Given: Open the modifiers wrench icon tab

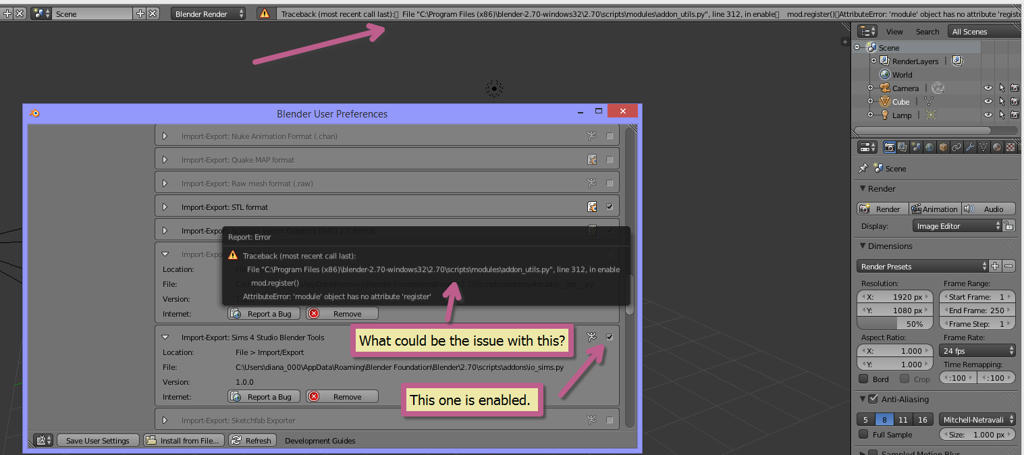Looking at the screenshot, I should pyautogui.click(x=969, y=148).
